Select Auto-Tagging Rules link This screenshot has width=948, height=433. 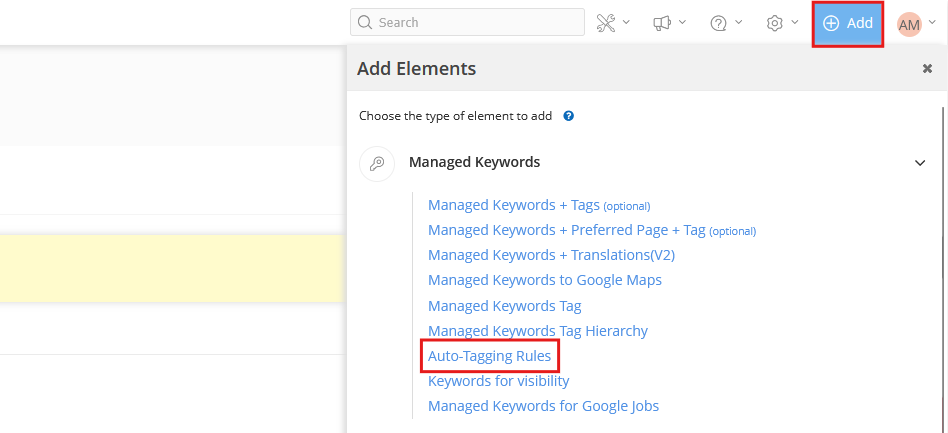(x=489, y=356)
